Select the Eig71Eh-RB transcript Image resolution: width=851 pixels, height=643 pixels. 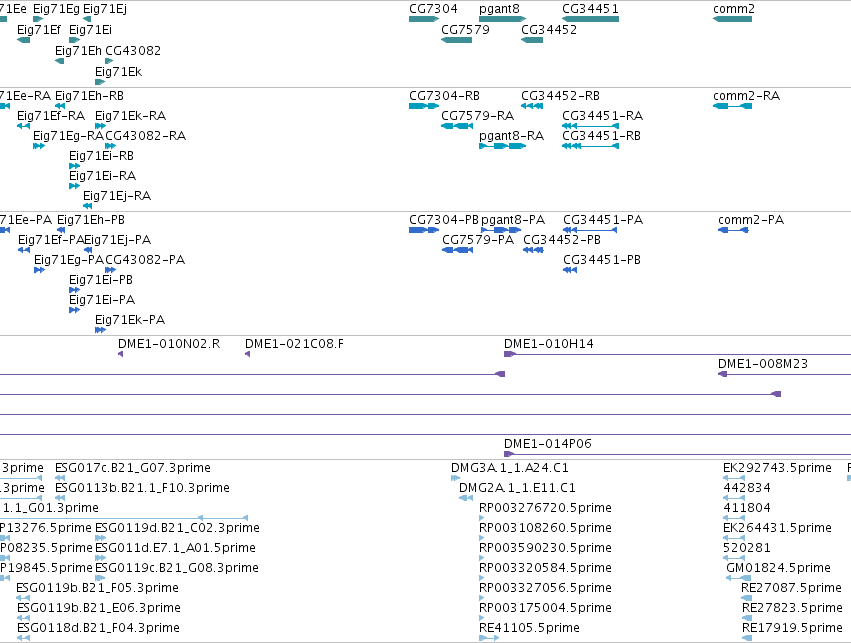60,106
